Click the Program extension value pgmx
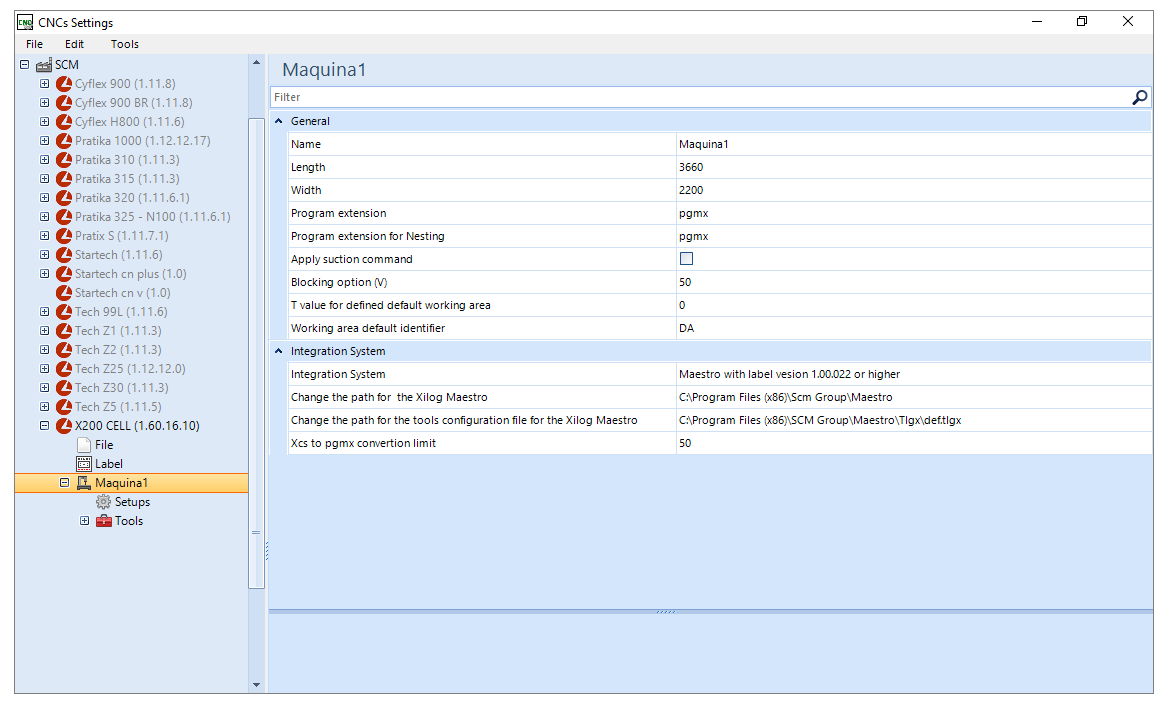1169x709 pixels. coord(914,213)
